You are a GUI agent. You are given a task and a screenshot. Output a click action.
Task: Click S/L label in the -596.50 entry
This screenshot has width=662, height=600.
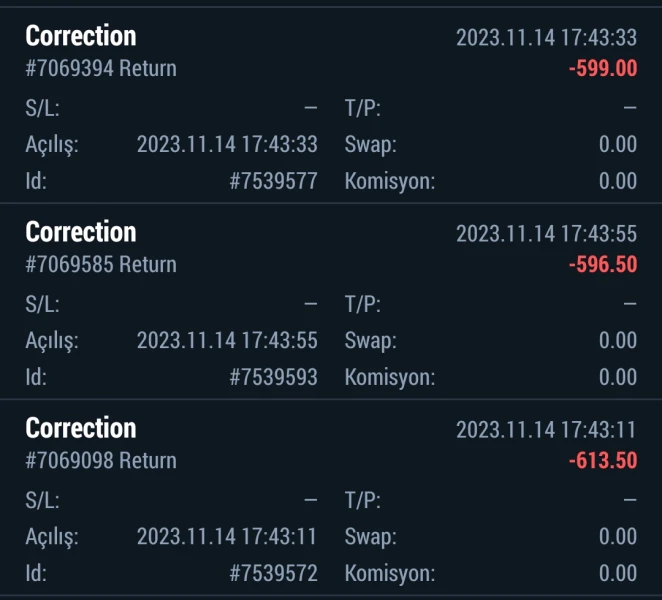41,304
